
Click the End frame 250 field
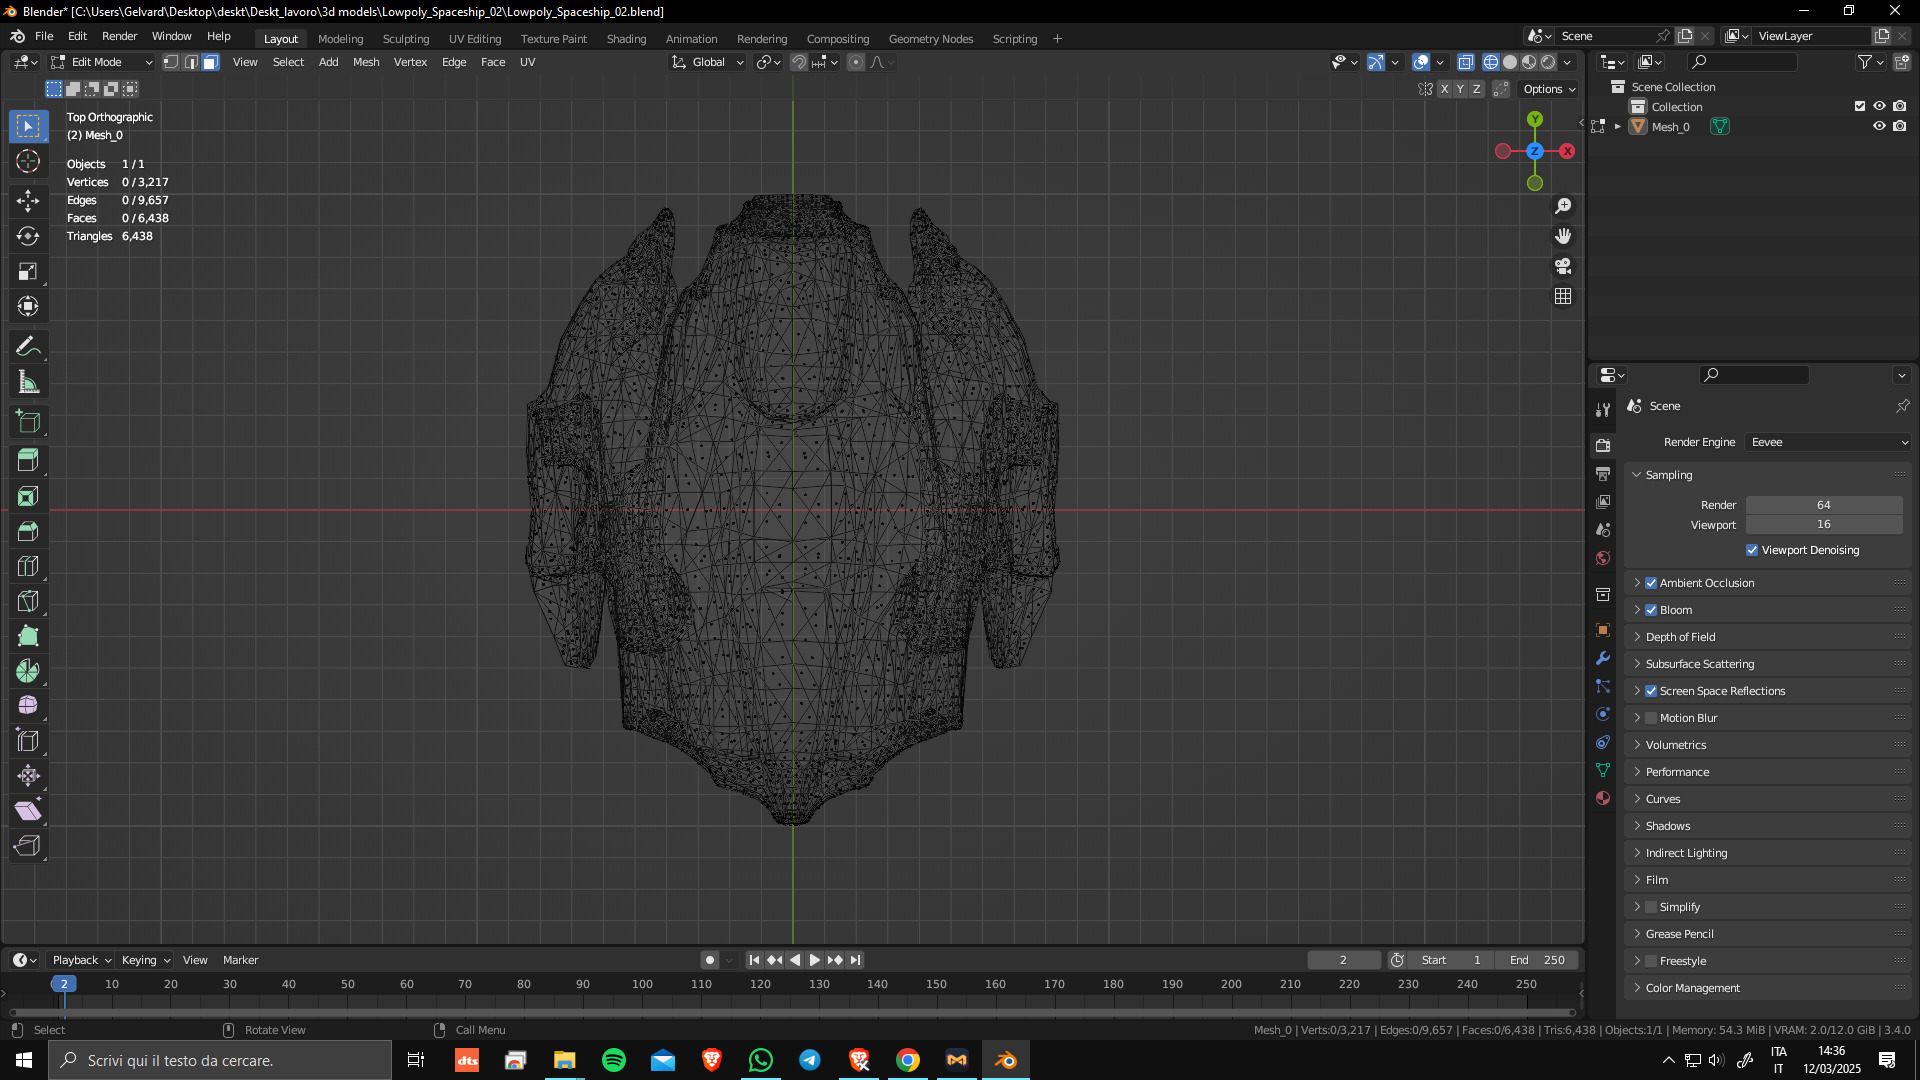1537,960
